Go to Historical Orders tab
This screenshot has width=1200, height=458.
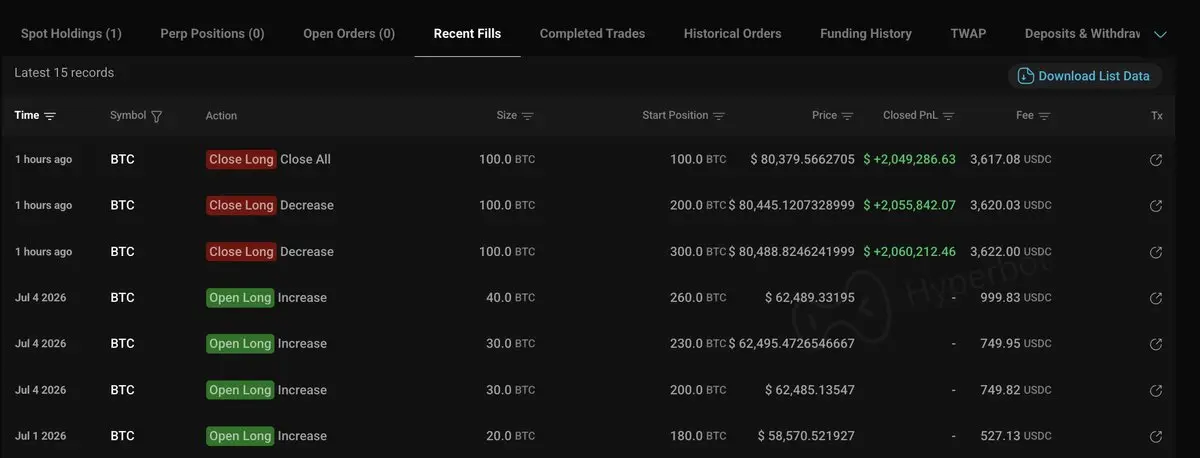click(733, 33)
